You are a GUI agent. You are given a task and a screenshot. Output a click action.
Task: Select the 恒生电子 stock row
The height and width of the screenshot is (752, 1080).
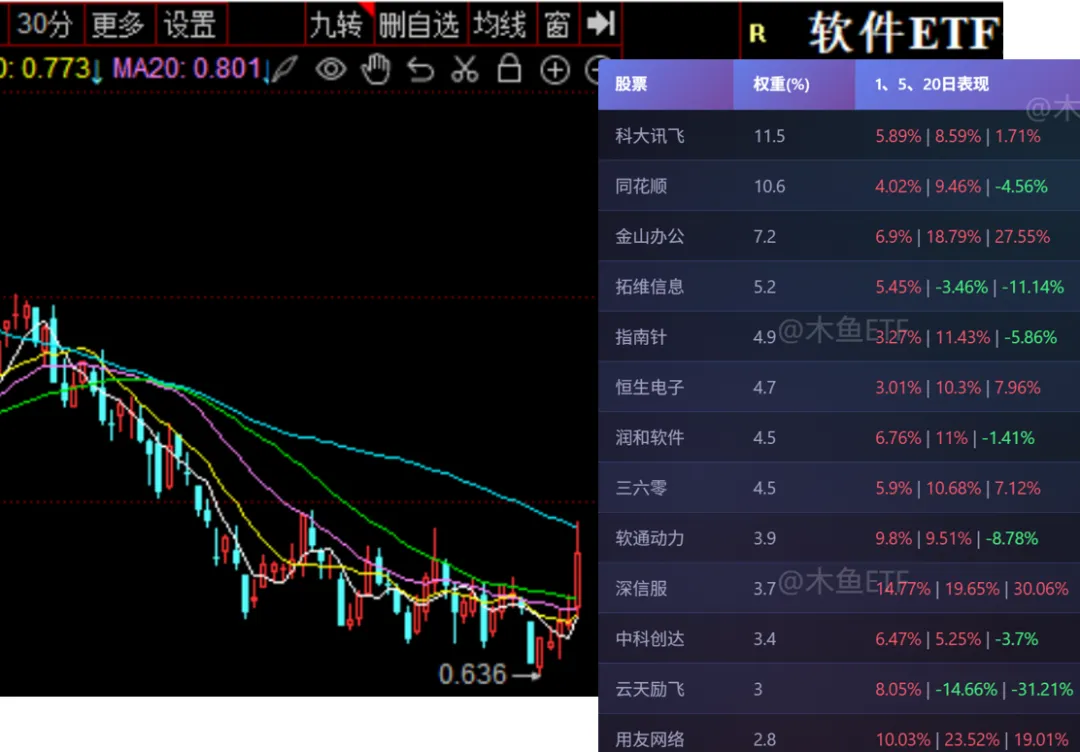click(839, 387)
